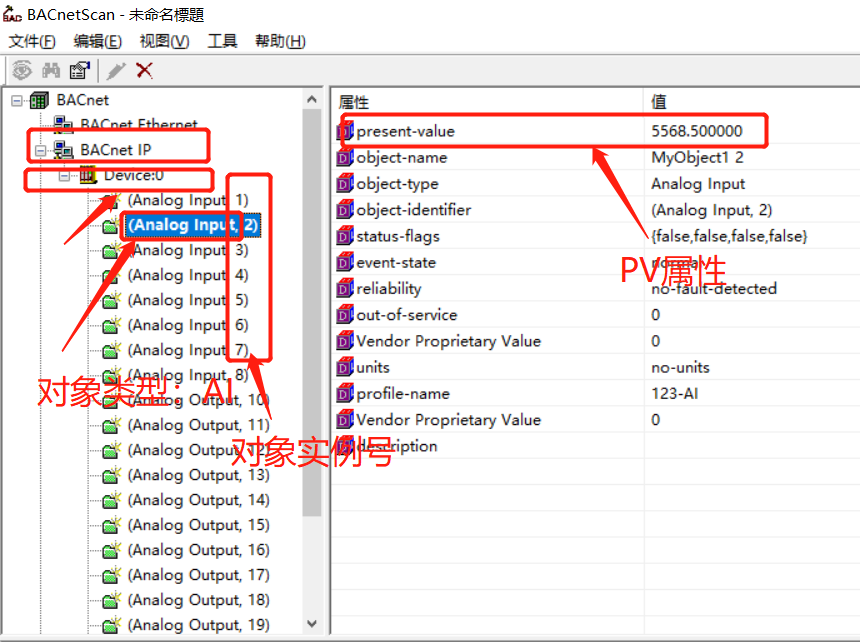Screen dimensions: 860x642
Task: Click the binoculars find toolbar icon
Action: (52, 70)
